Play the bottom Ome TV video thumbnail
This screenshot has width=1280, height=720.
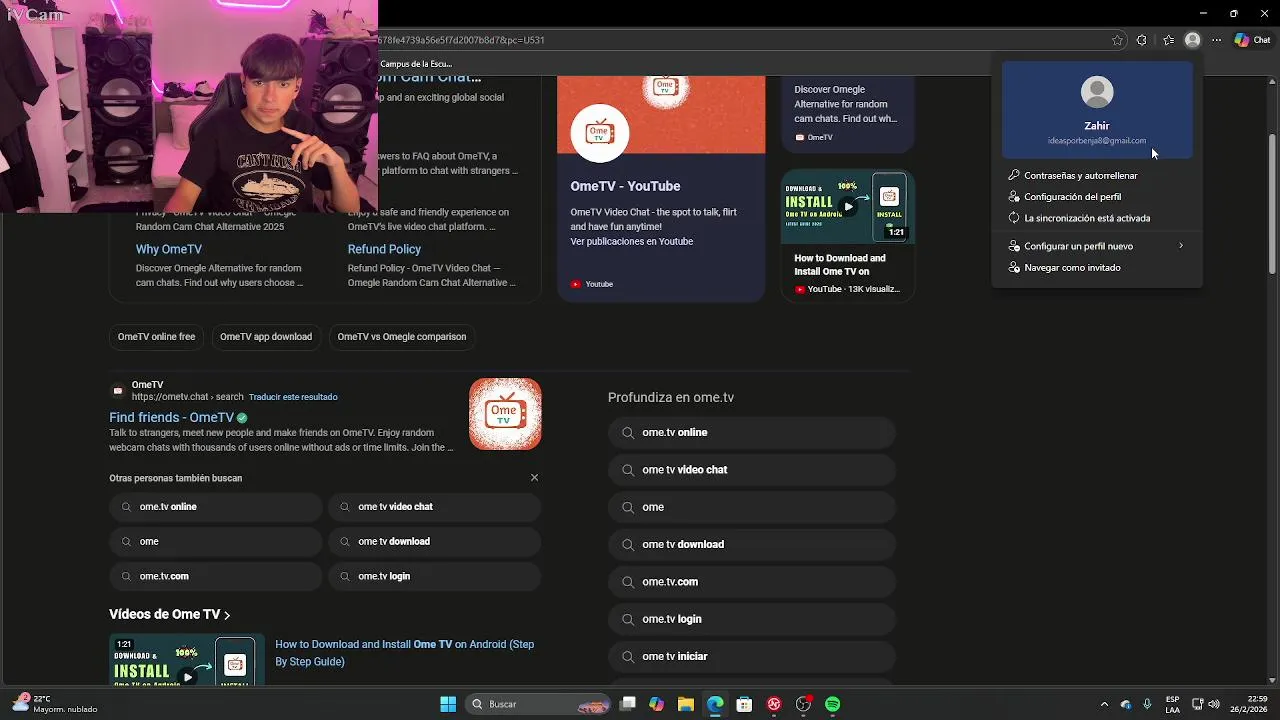(187, 660)
